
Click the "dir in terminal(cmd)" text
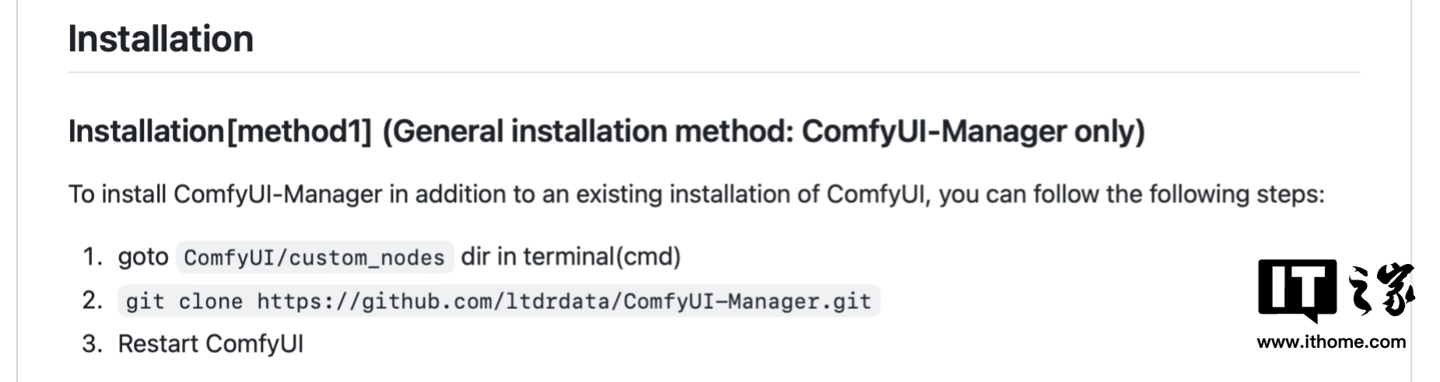pos(571,257)
